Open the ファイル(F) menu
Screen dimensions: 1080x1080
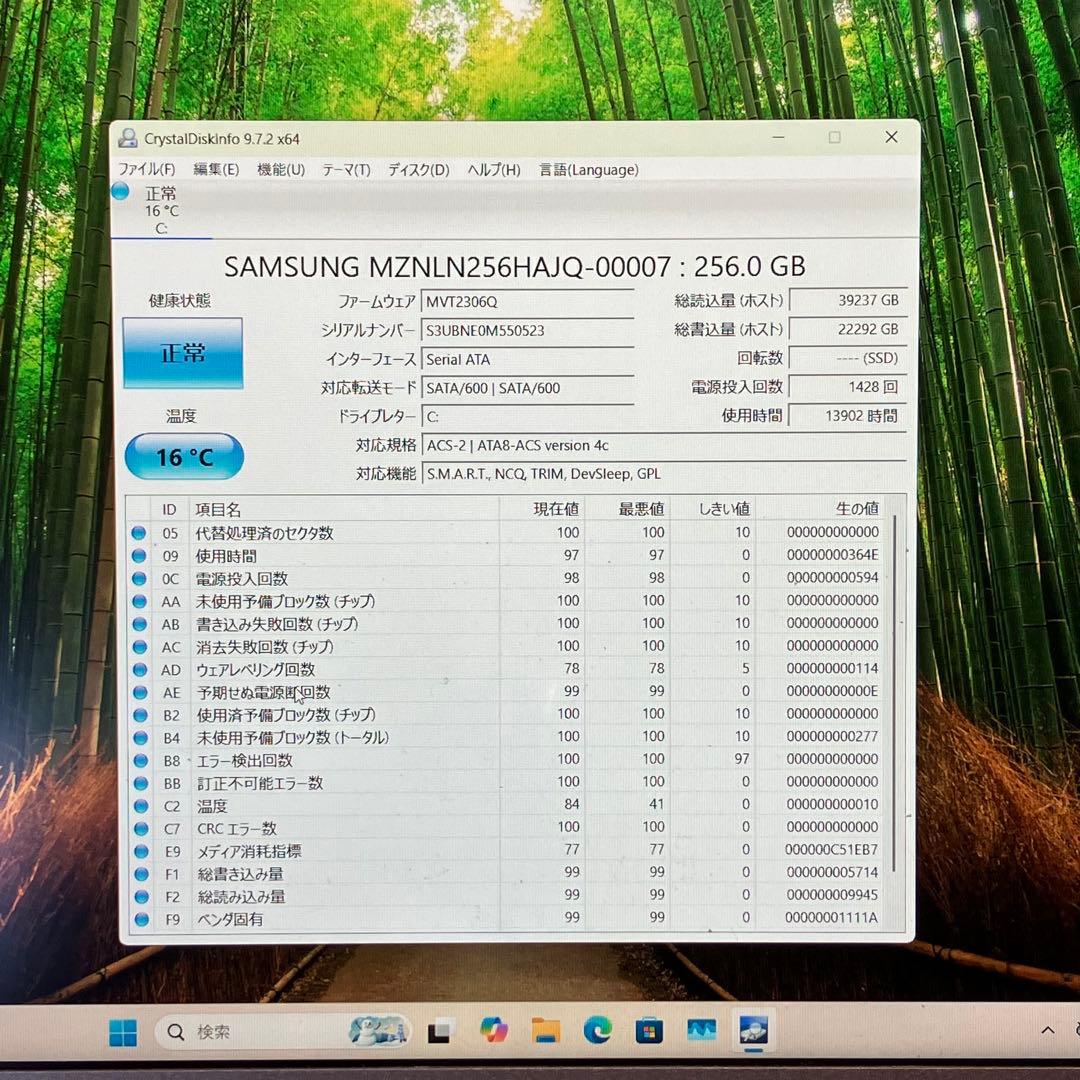(x=146, y=170)
